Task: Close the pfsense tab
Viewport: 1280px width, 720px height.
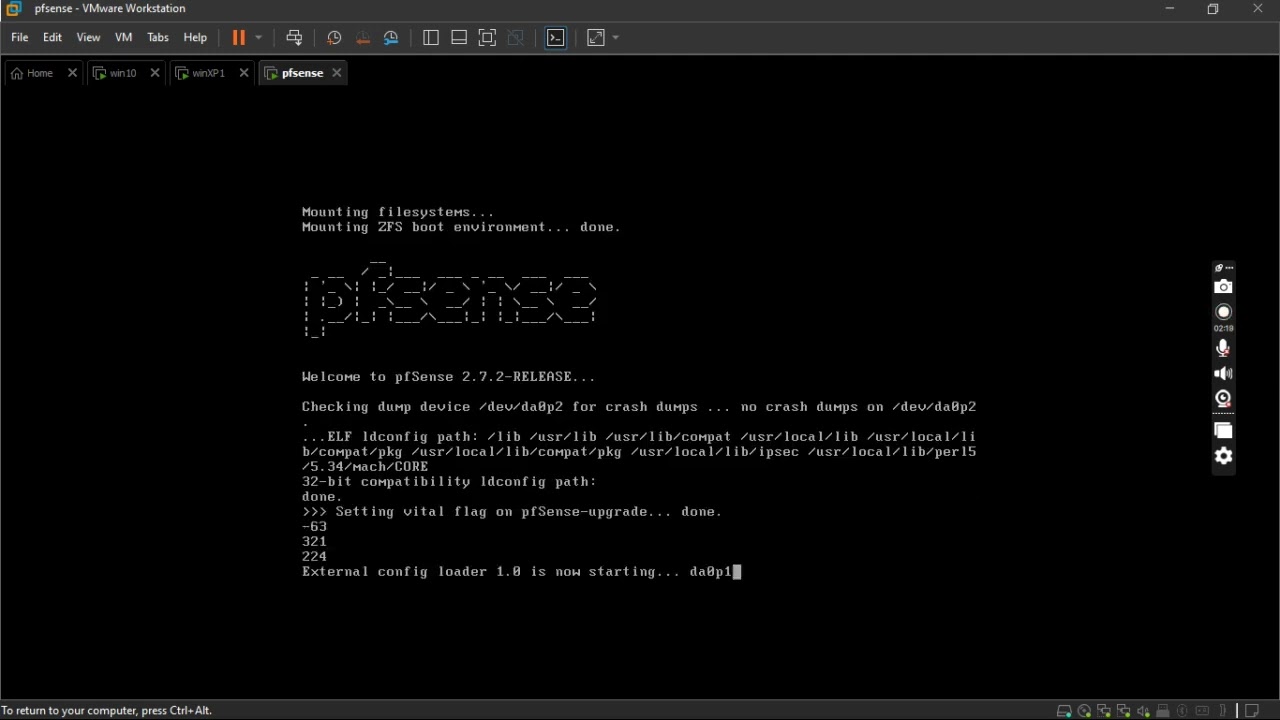Action: click(337, 73)
